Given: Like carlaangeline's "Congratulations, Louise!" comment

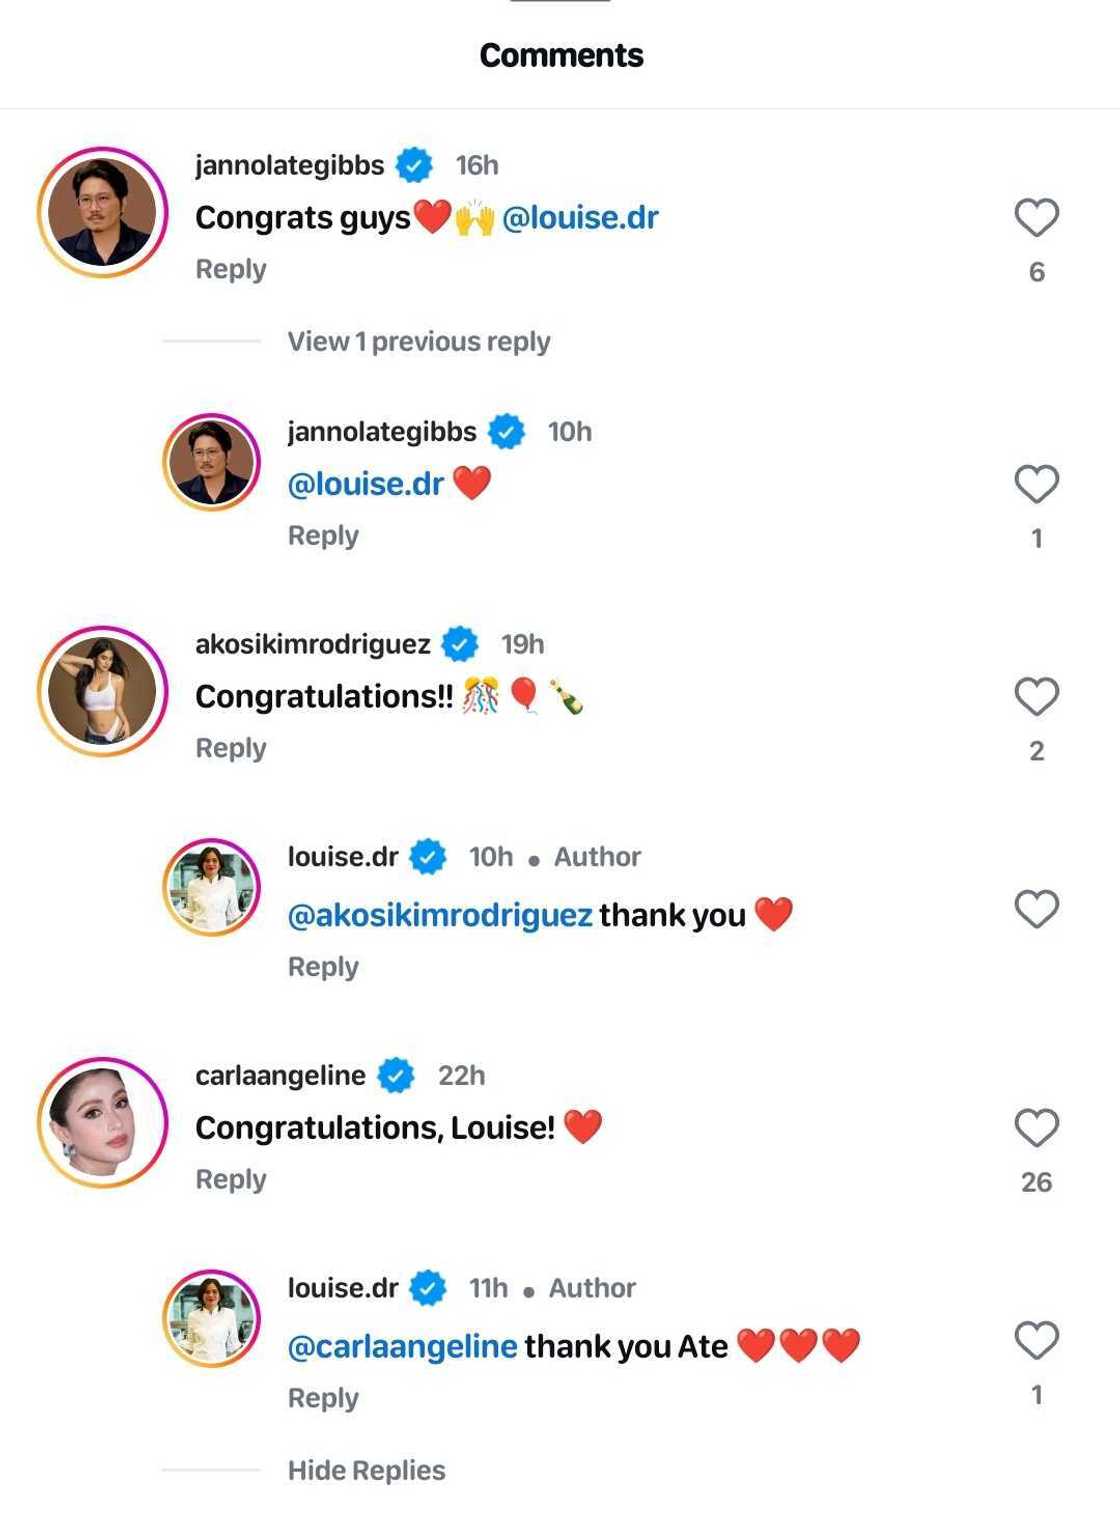Looking at the screenshot, I should pyautogui.click(x=1036, y=1128).
